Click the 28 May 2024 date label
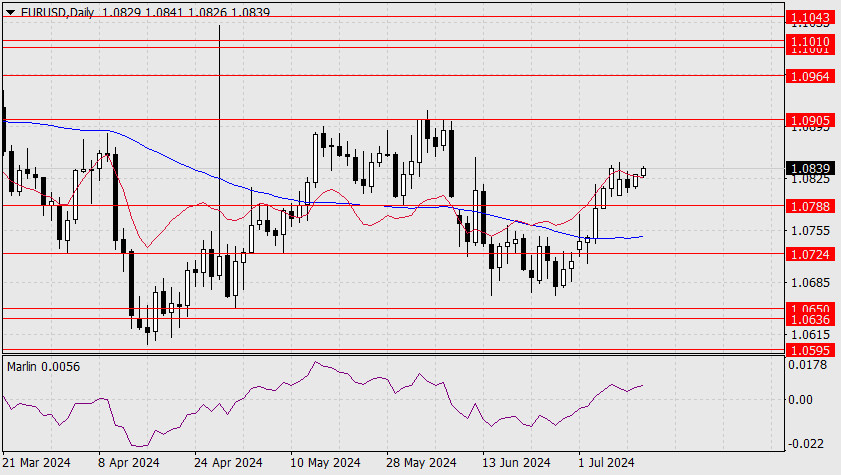 (421, 462)
